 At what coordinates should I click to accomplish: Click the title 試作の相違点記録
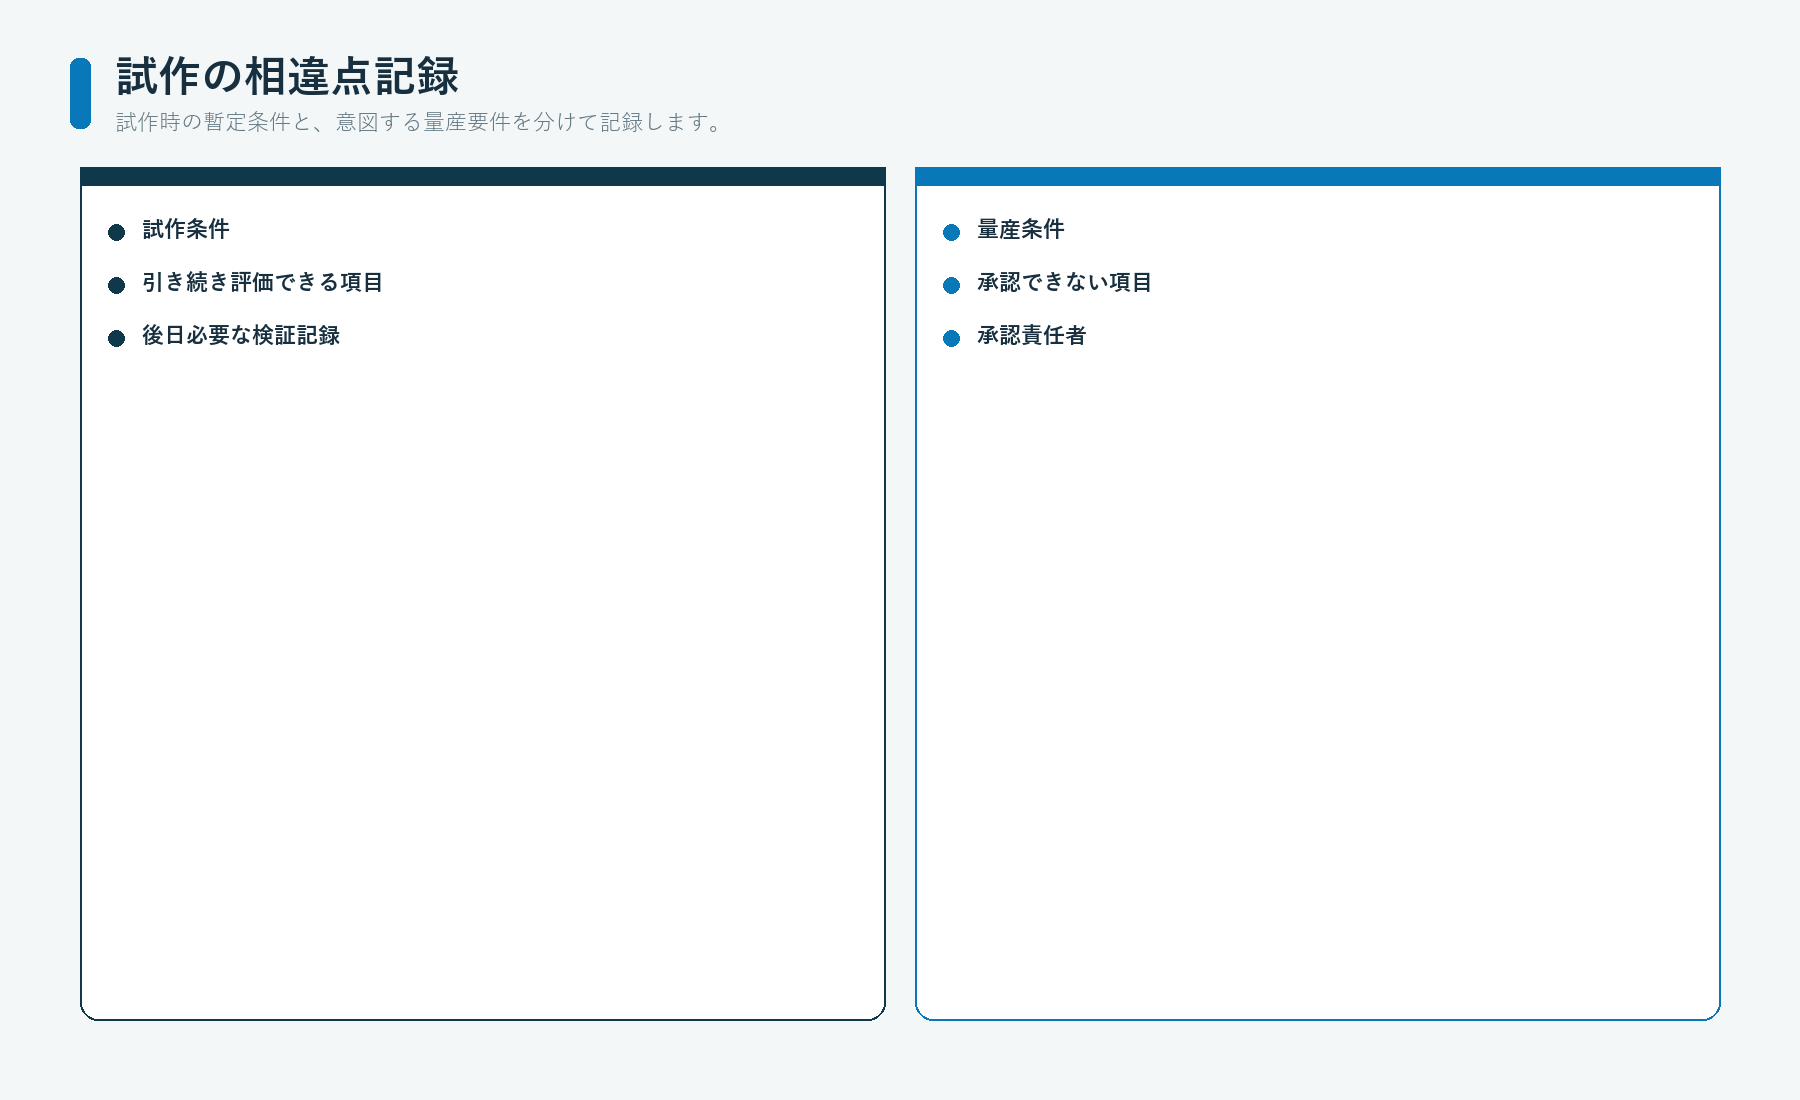click(x=288, y=76)
